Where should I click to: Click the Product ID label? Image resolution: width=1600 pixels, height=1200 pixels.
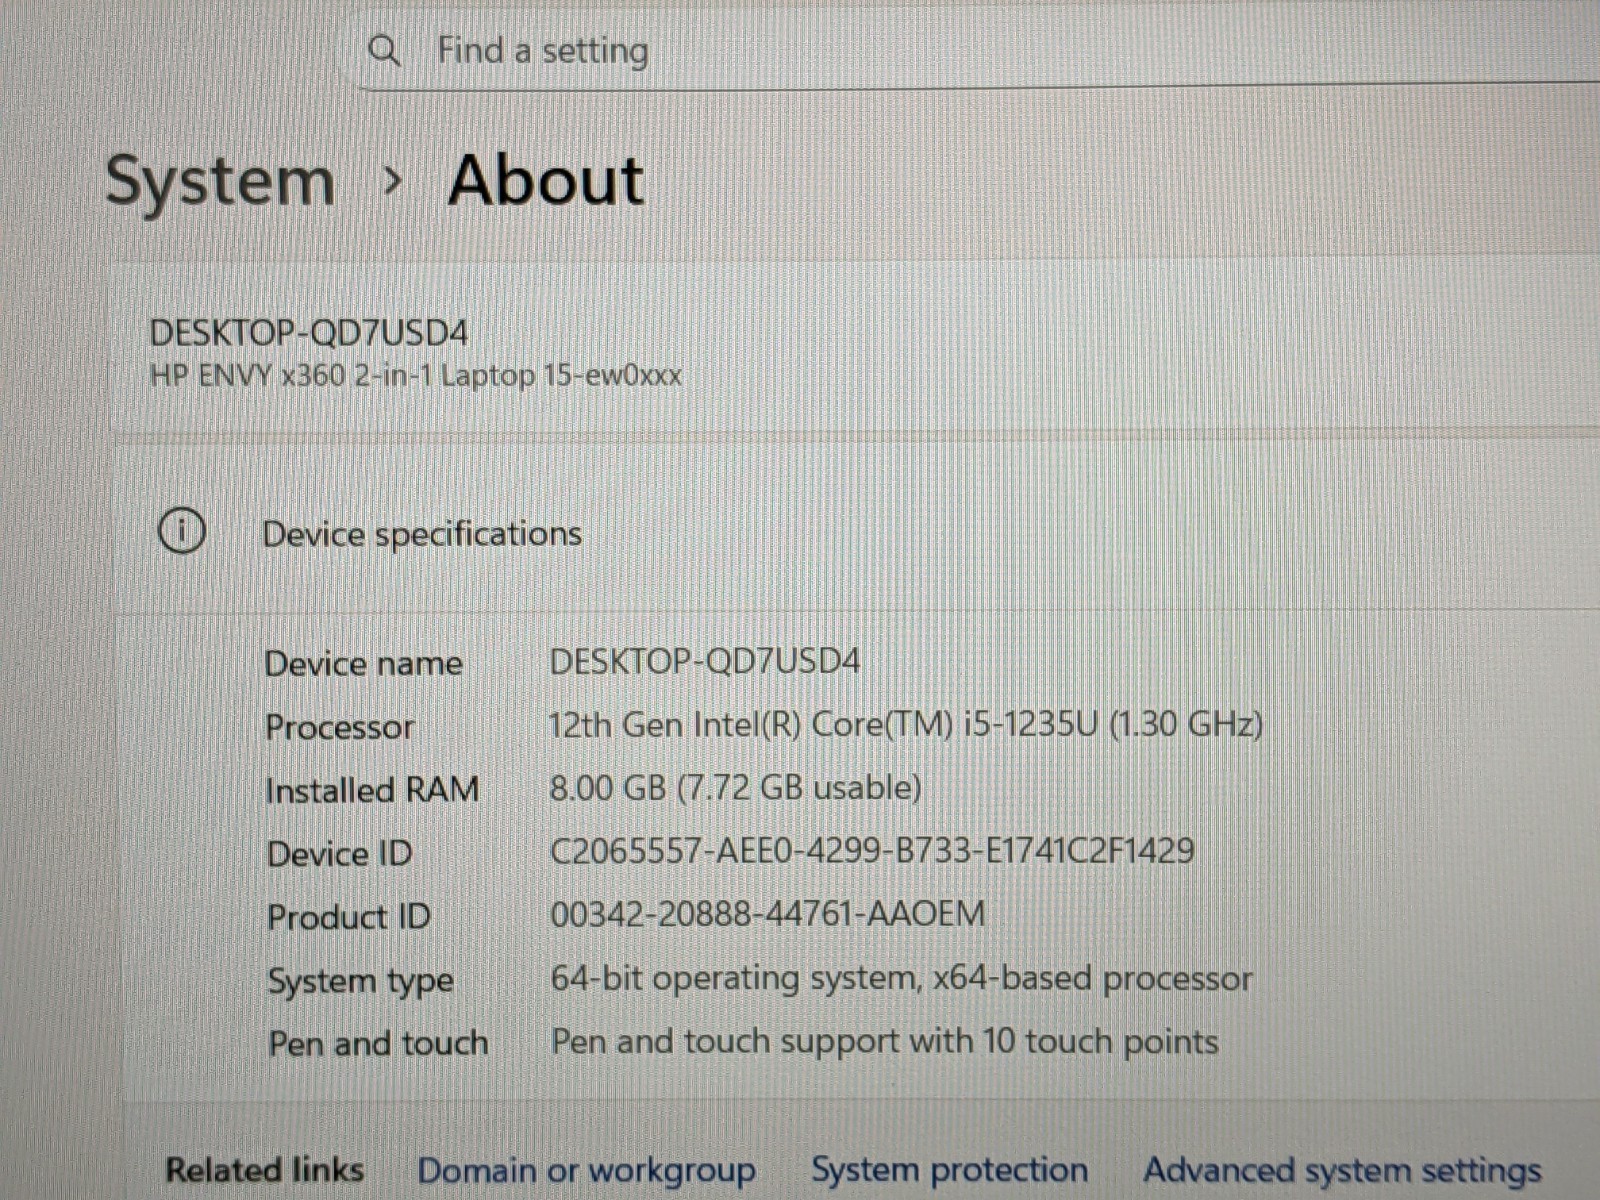(349, 917)
